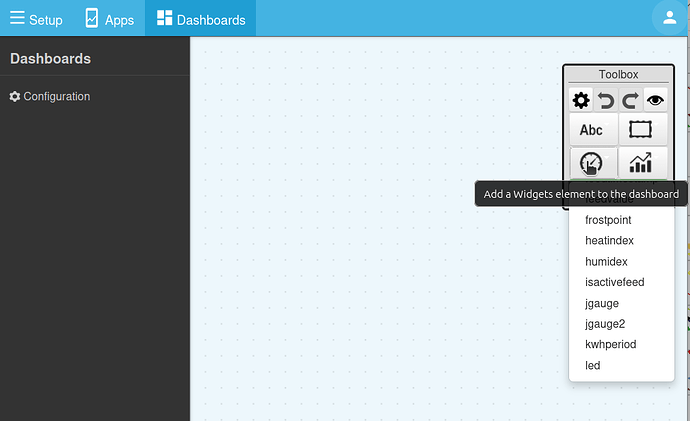Open the Setup menu
This screenshot has height=421, width=690.
tap(36, 19)
